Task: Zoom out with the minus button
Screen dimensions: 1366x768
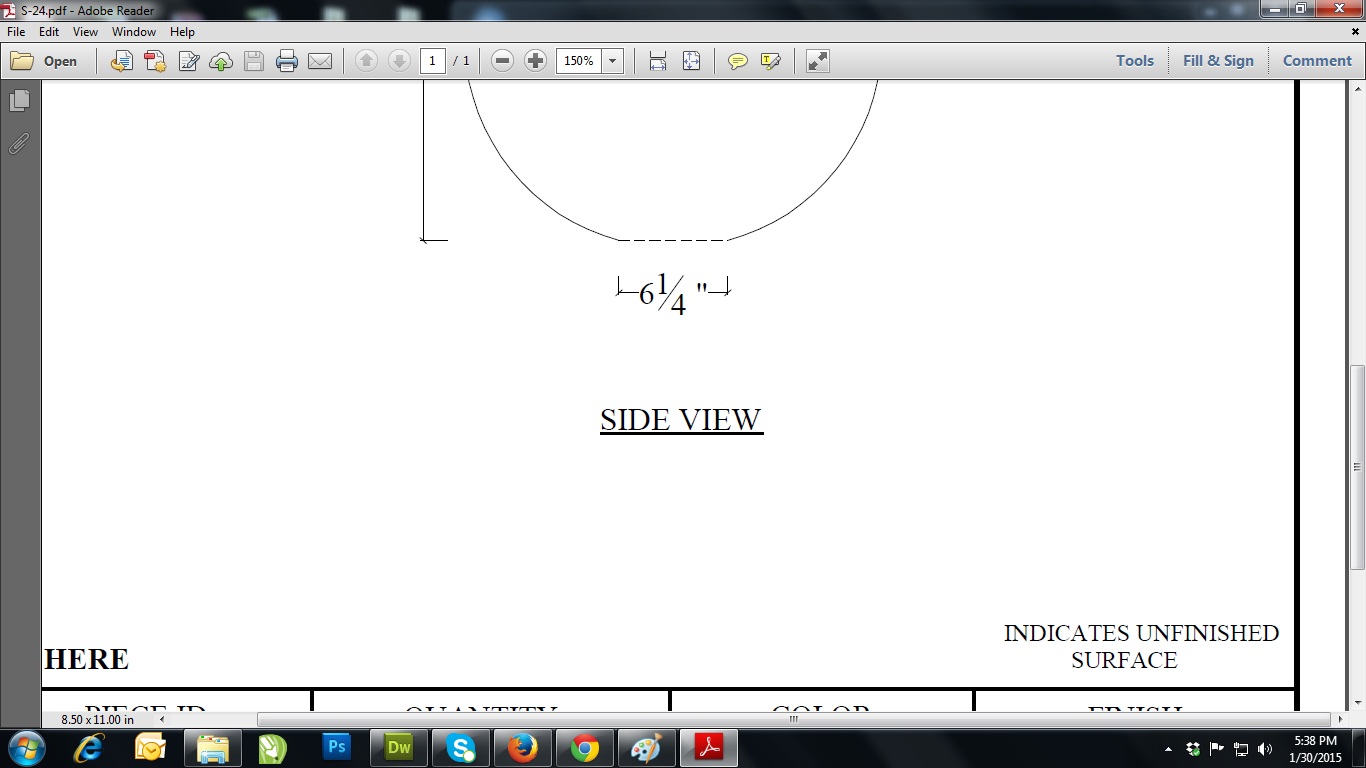Action: coord(503,61)
